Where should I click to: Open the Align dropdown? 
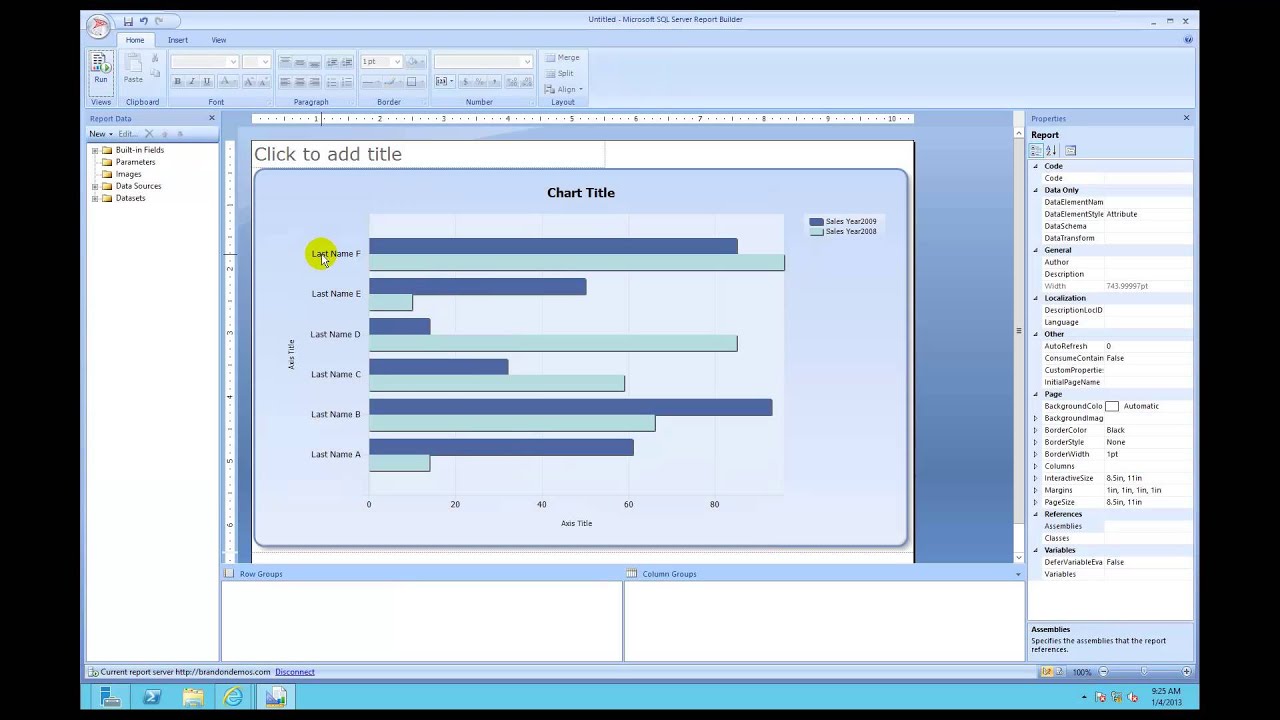[564, 89]
